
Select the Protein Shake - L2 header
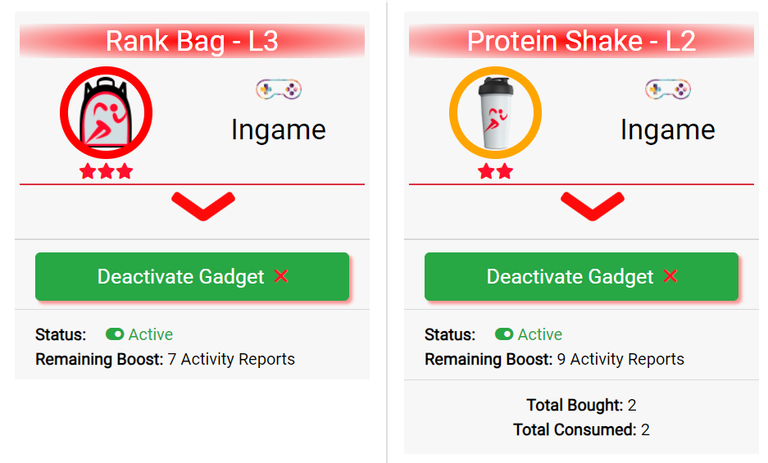pos(581,41)
